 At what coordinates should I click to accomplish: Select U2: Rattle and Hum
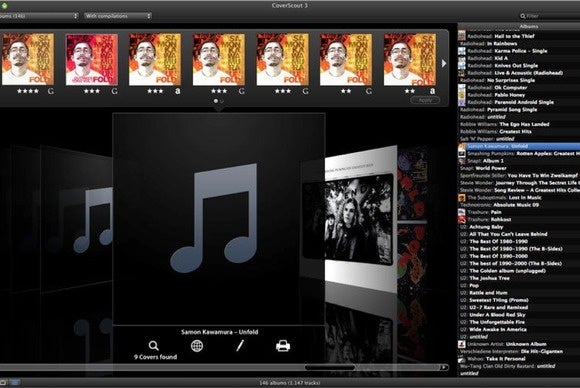pos(519,293)
